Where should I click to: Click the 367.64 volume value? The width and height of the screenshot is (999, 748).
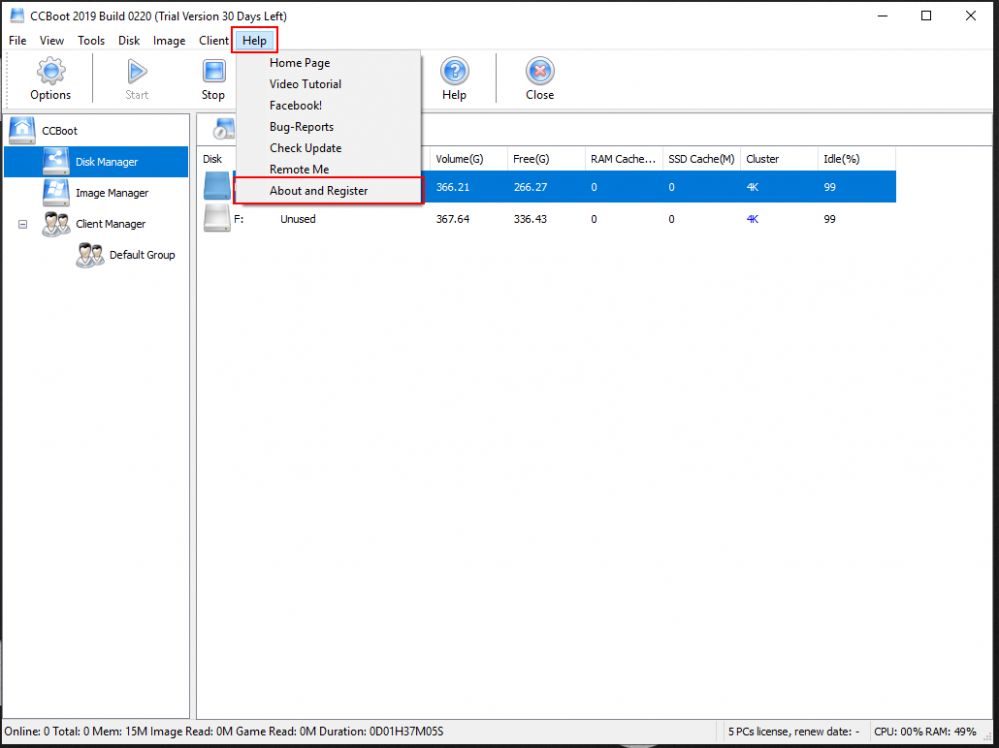[452, 219]
